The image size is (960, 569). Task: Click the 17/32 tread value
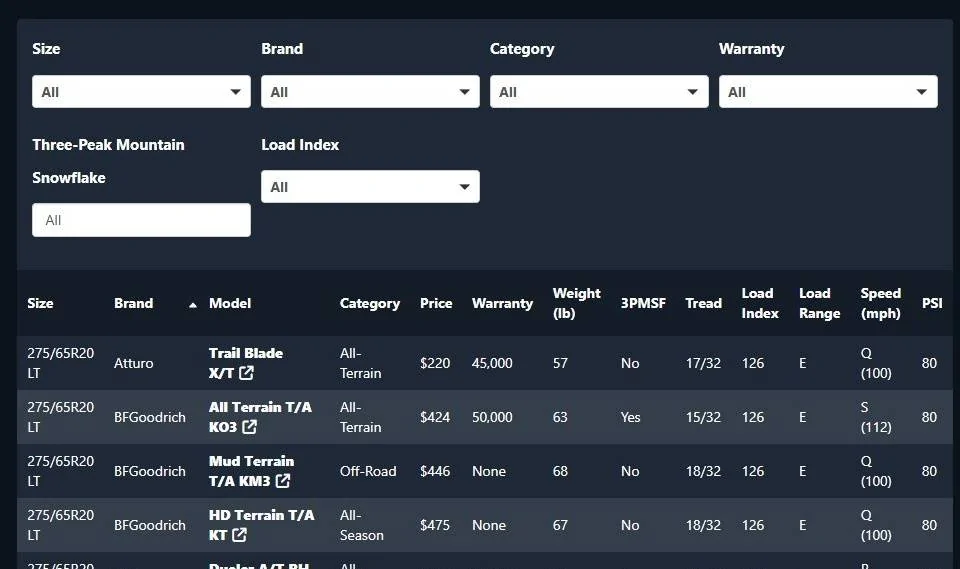tap(703, 363)
